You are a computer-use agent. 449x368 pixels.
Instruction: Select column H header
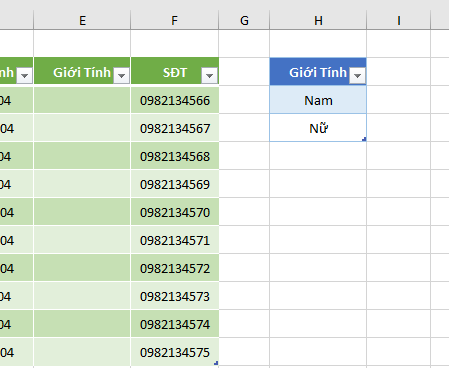tap(318, 21)
